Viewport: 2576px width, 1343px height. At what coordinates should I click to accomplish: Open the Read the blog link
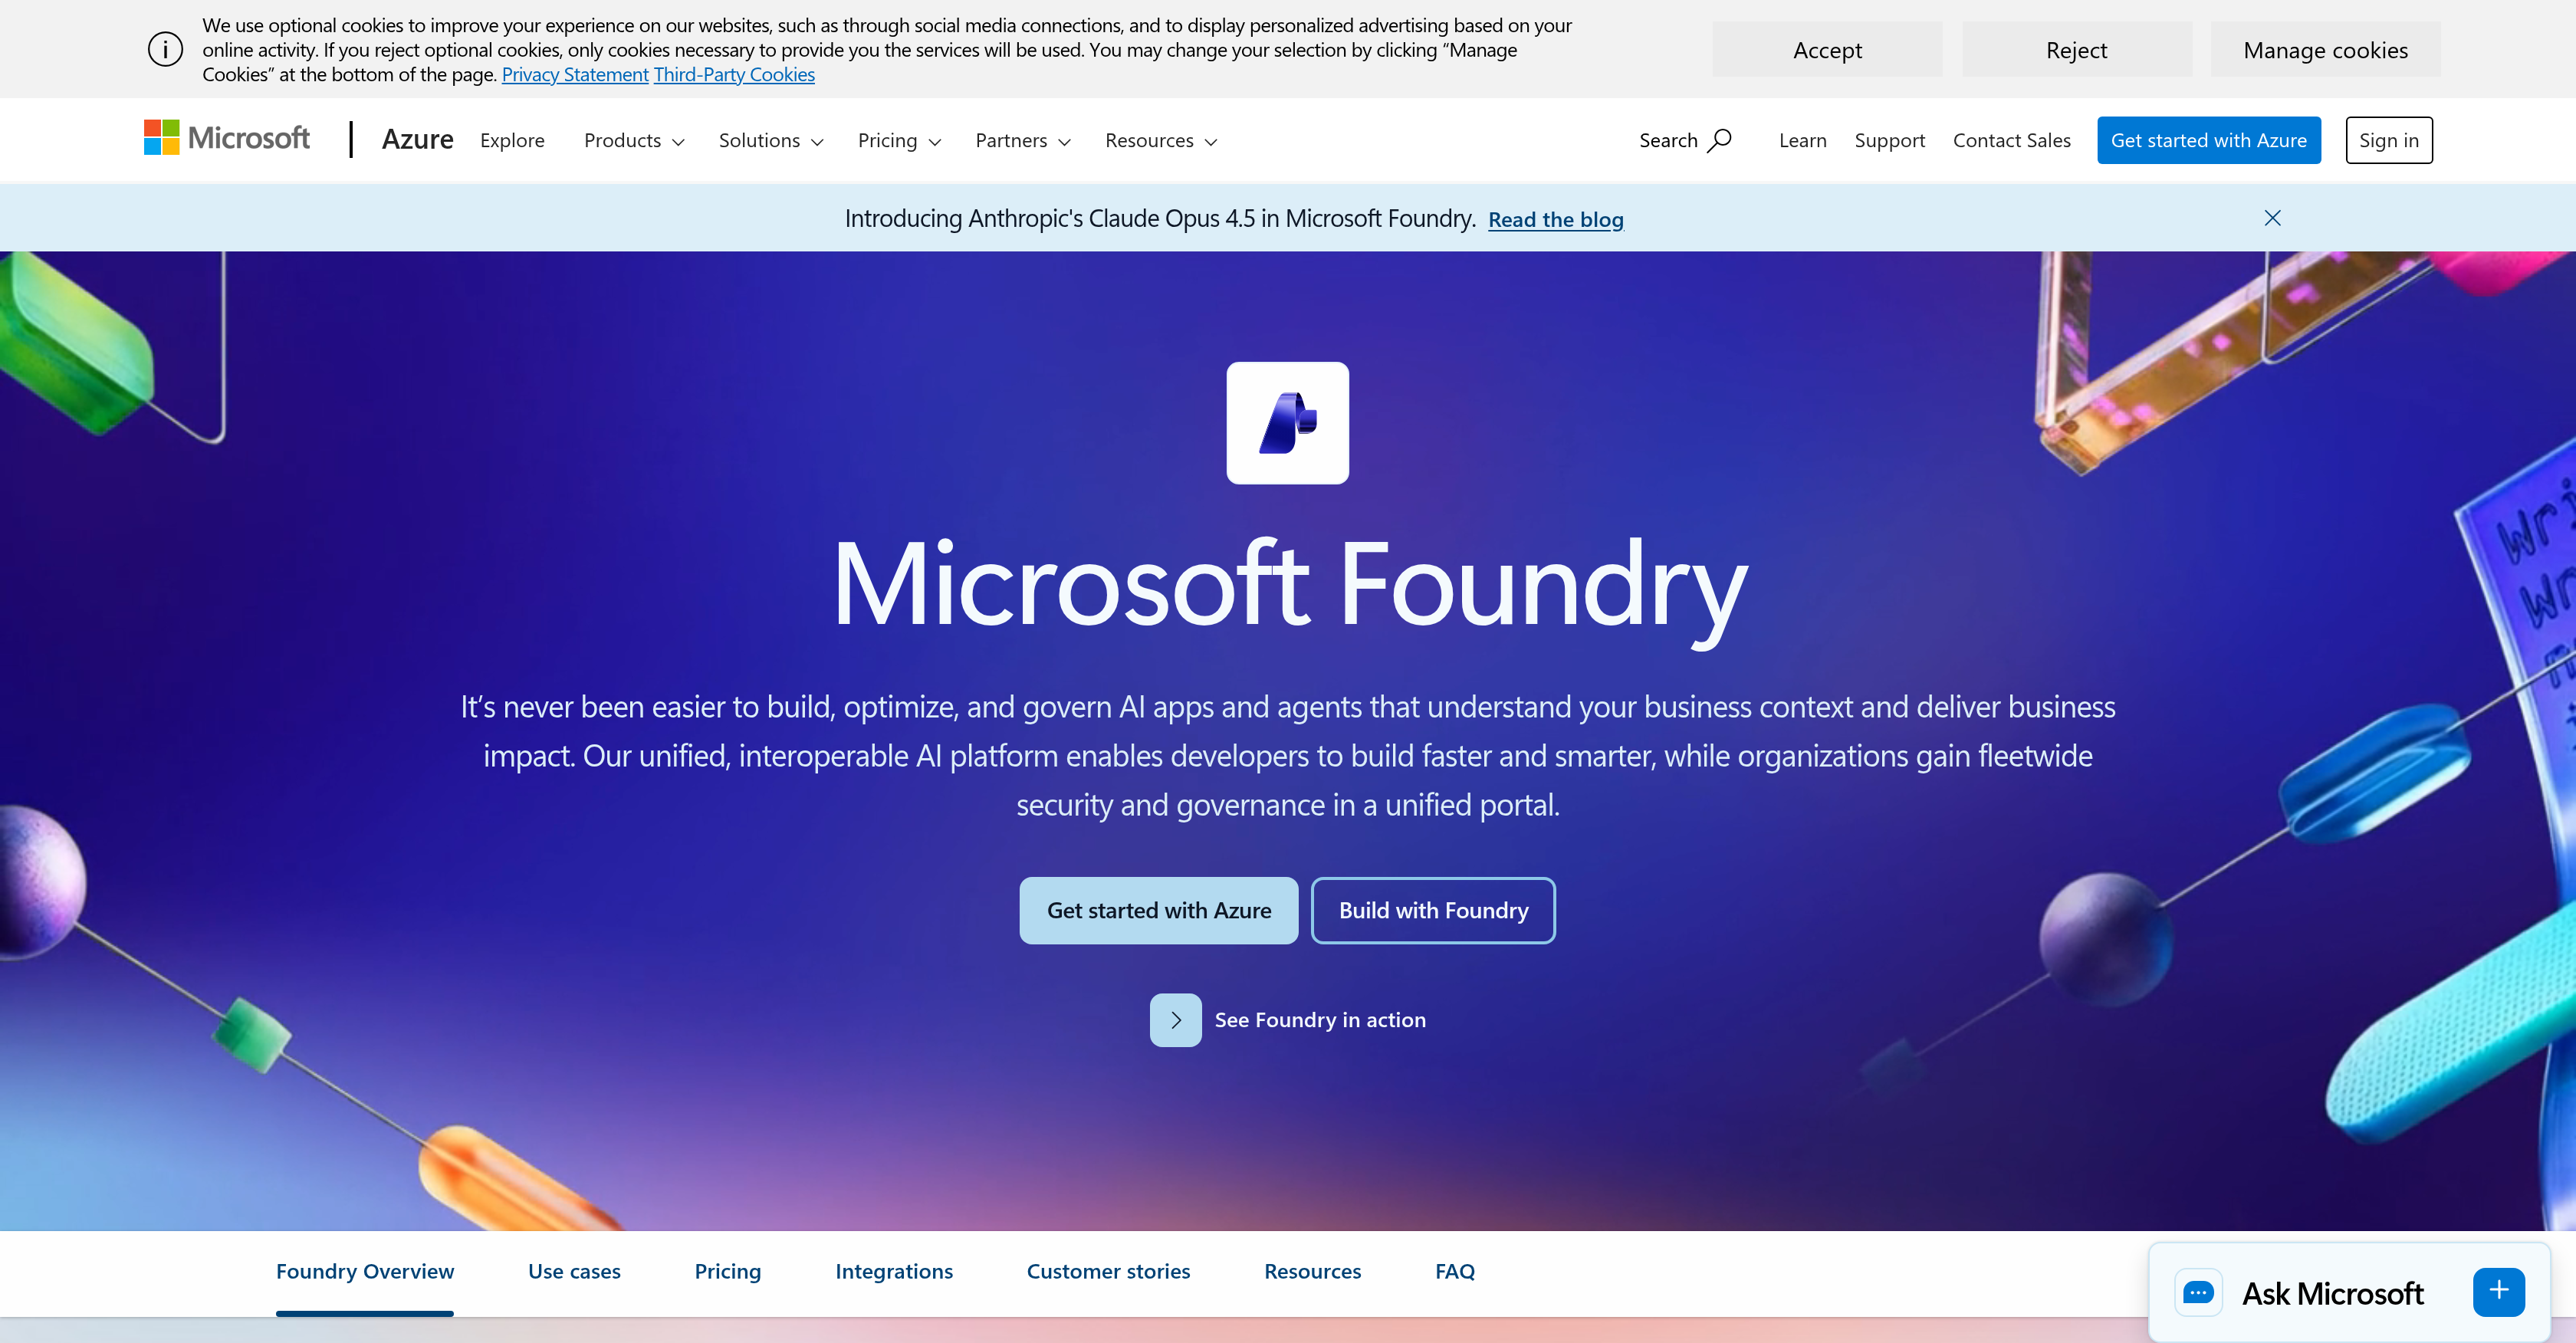(1555, 219)
